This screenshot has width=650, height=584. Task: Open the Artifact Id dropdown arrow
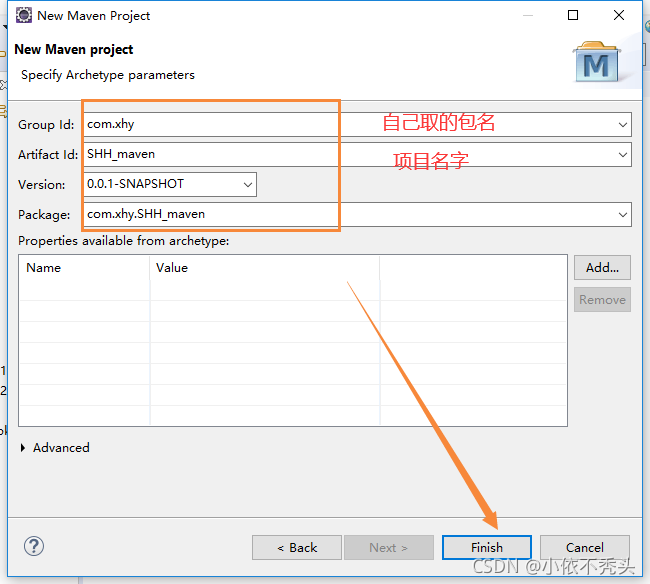[x=622, y=155]
